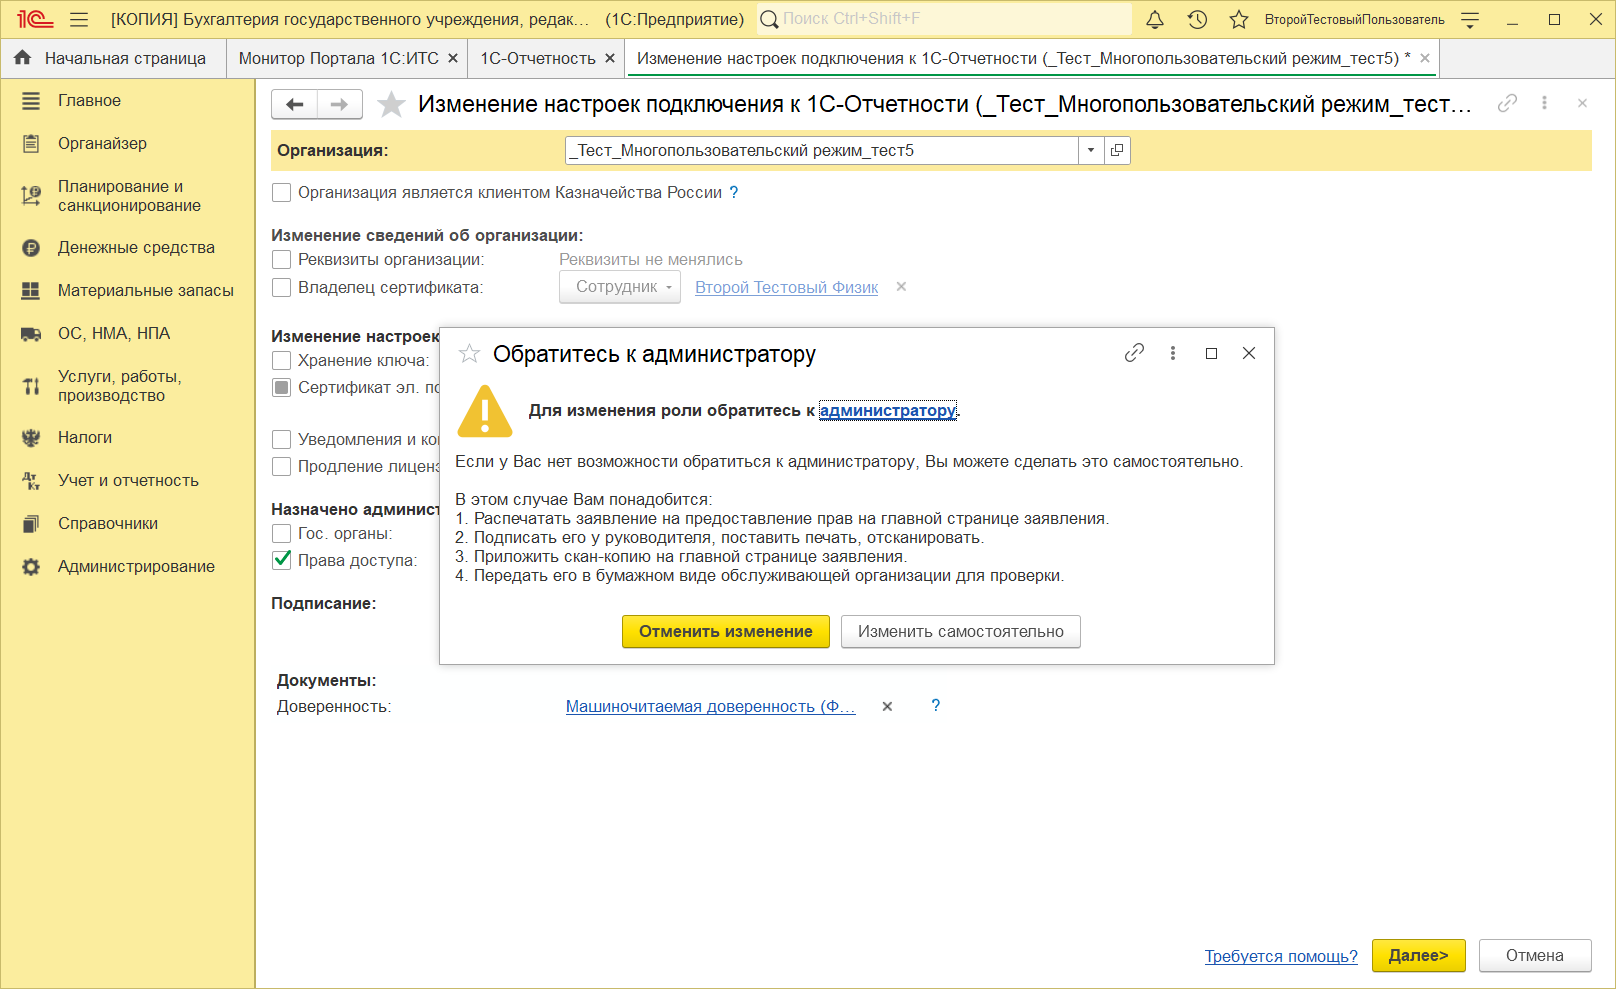Screen dimensions: 1616x989
Task: Expand the Организация dropdown arrow
Action: click(x=1091, y=150)
